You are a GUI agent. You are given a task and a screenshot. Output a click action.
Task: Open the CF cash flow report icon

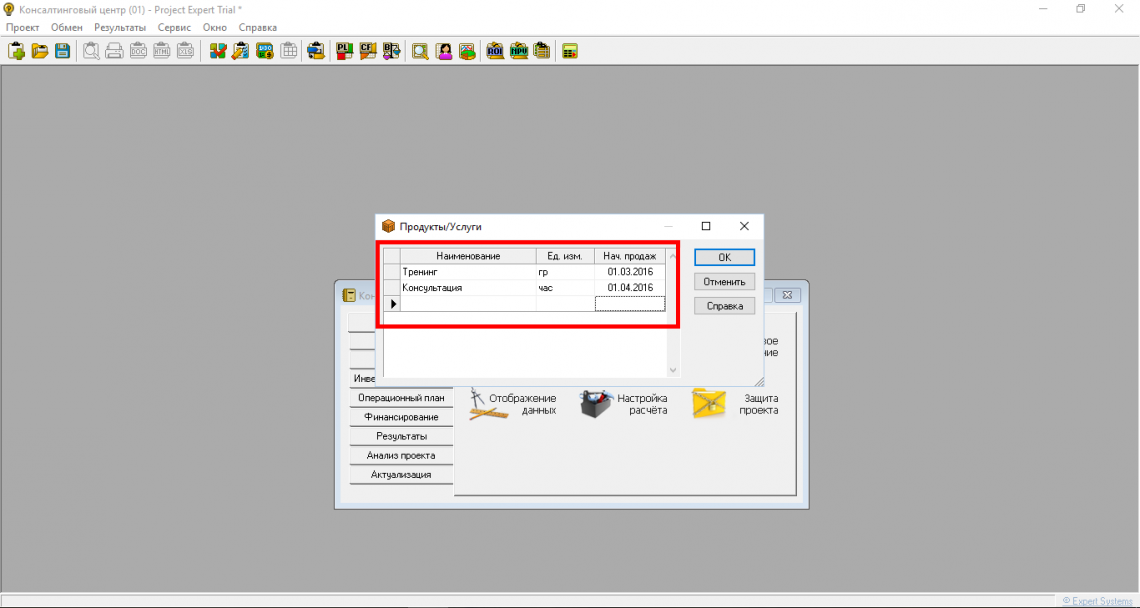tap(368, 51)
